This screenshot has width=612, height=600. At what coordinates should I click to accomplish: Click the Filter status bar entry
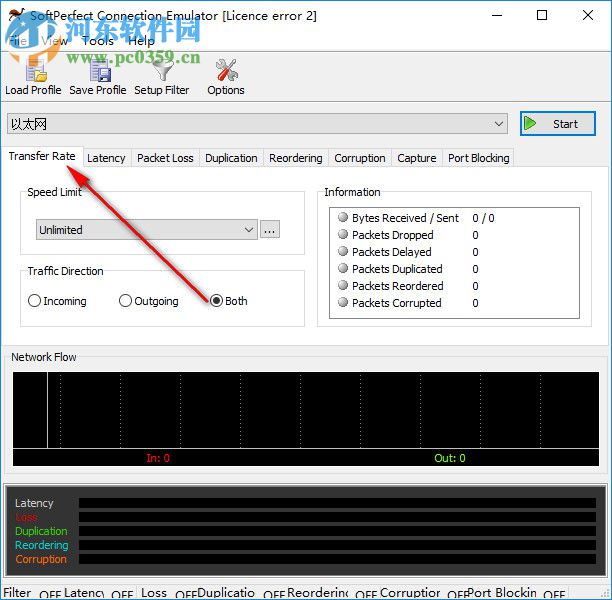[30, 593]
